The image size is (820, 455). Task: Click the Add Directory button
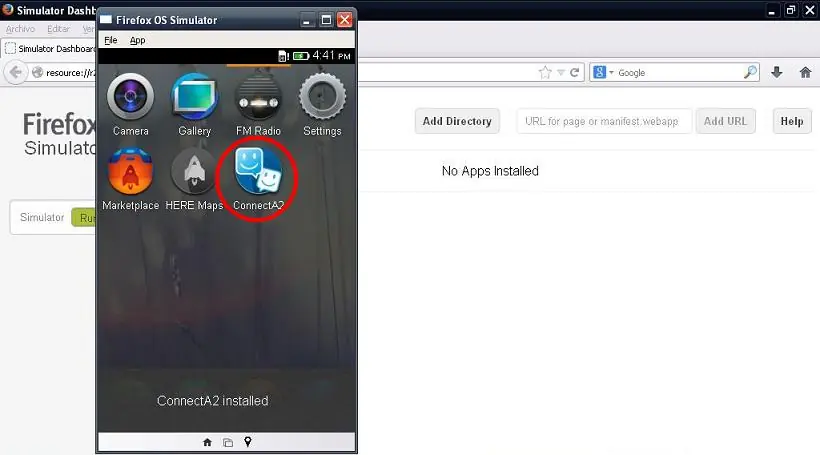[x=457, y=121]
